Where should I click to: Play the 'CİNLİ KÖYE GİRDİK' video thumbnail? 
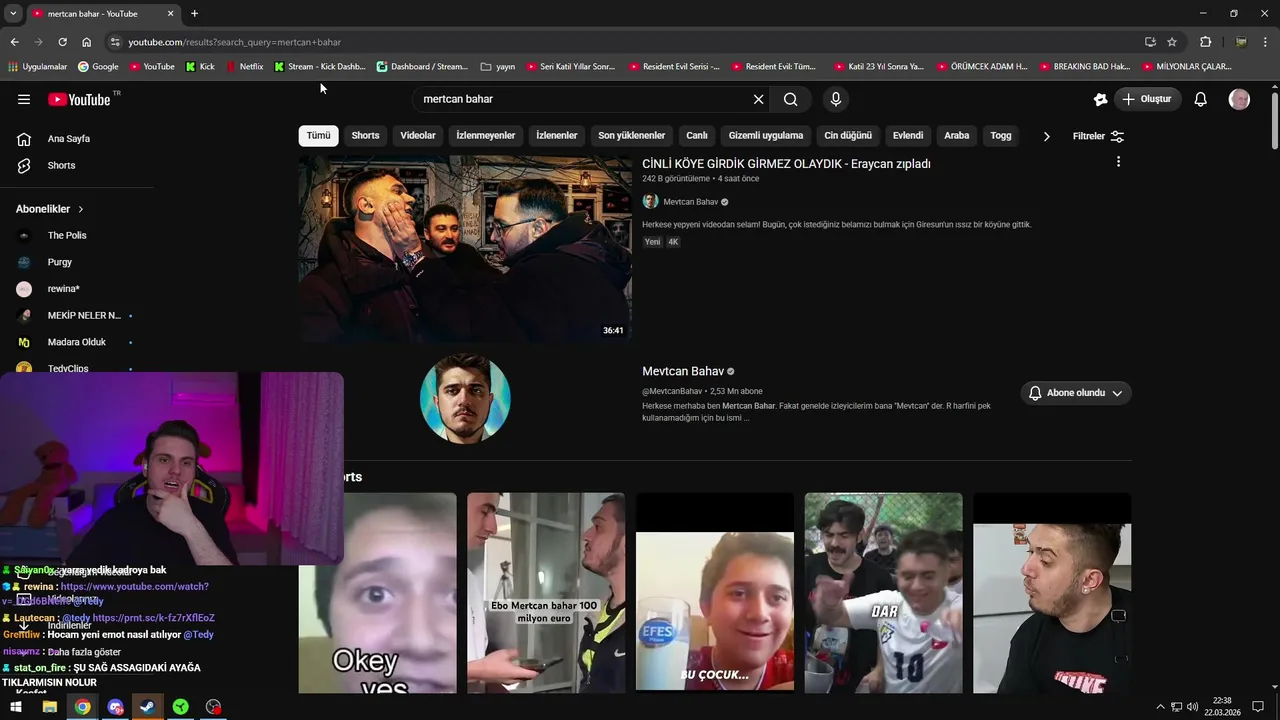465,249
